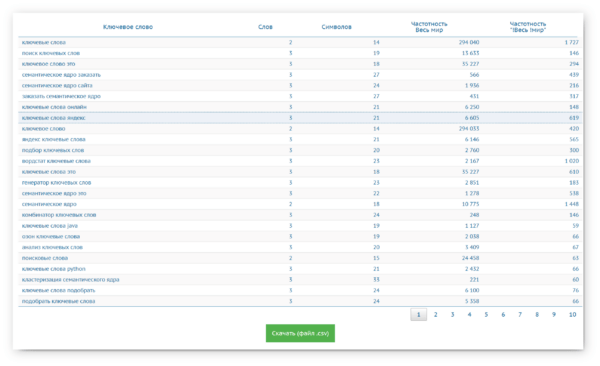Click the frequency value 3 409
Image resolution: width=600 pixels, height=366 pixels.
point(472,247)
